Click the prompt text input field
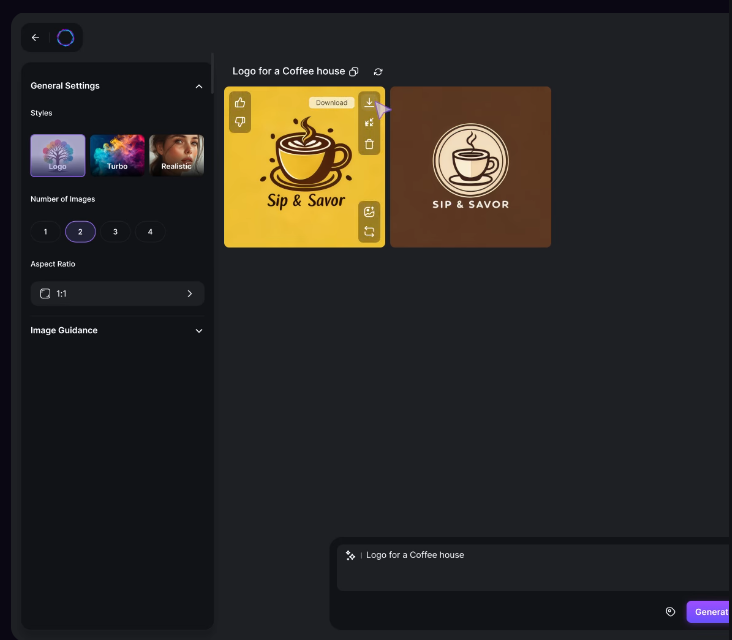Screen dimensions: 732x640 tap(534, 568)
